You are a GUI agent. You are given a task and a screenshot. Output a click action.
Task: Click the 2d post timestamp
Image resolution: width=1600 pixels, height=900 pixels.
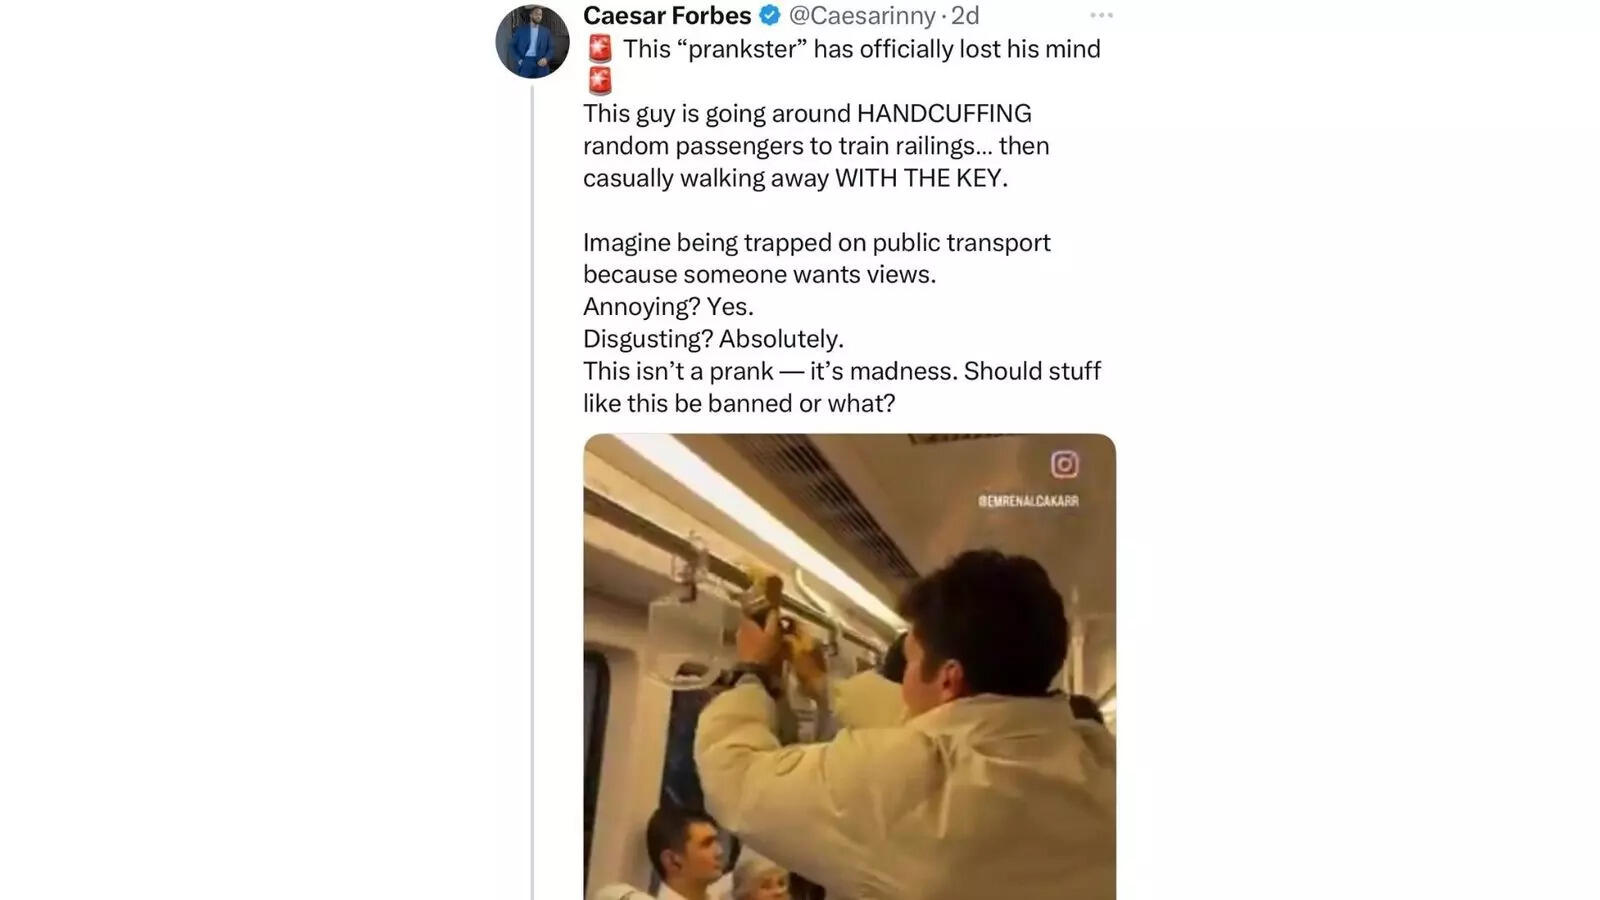click(x=965, y=16)
